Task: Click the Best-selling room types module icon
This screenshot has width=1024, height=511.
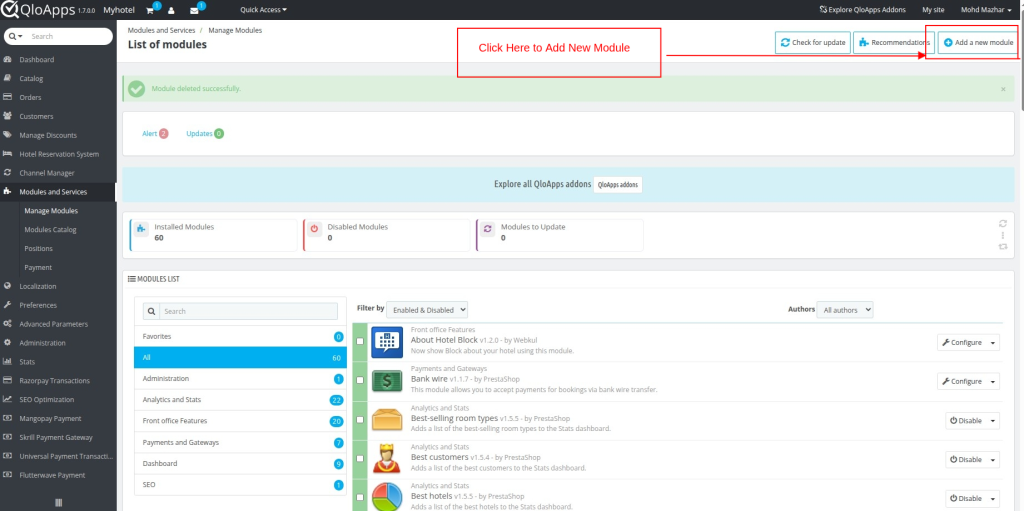Action: (x=387, y=420)
